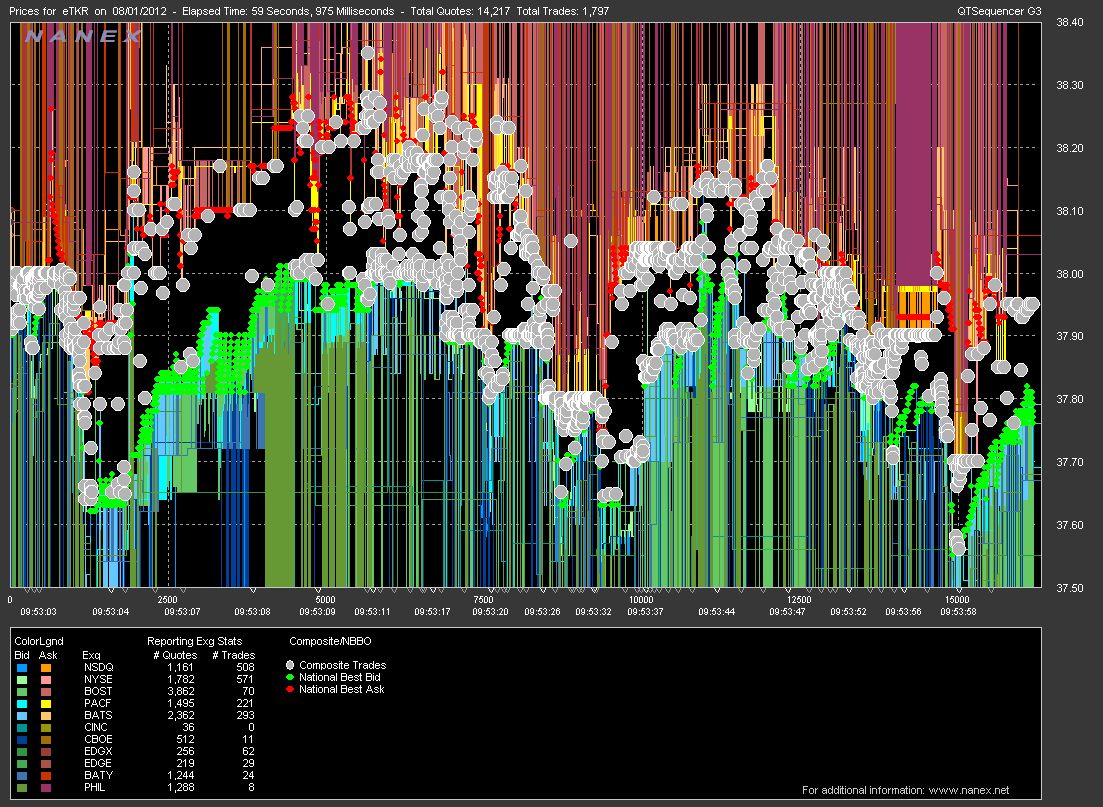Click the 'National Best Ask' legend label

coord(342,689)
